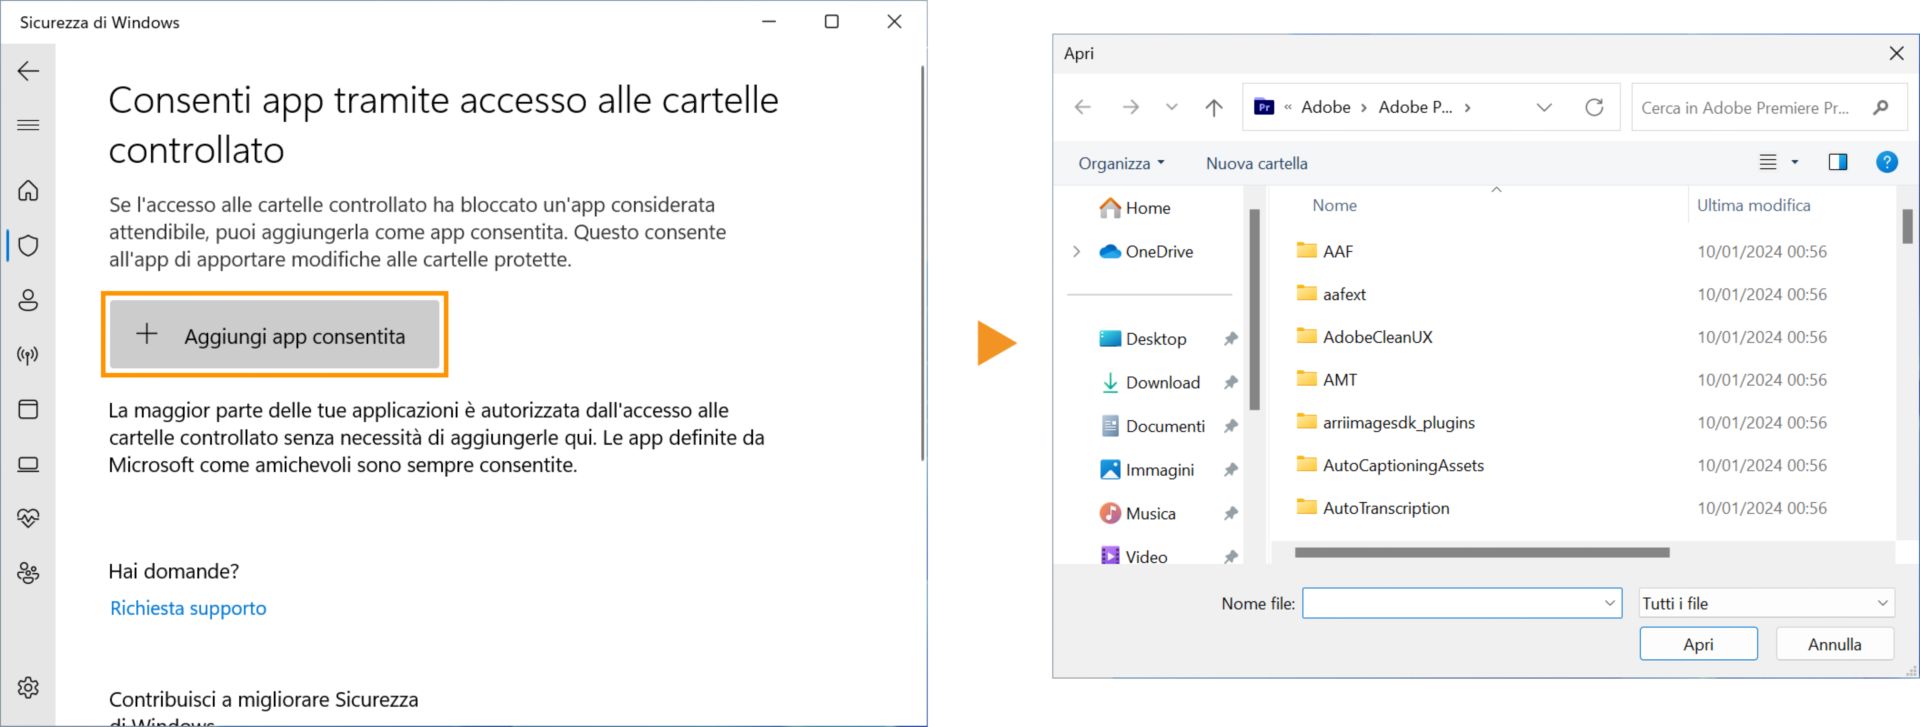Open device performance heart icon
The image size is (1920, 727).
pyautogui.click(x=28, y=518)
